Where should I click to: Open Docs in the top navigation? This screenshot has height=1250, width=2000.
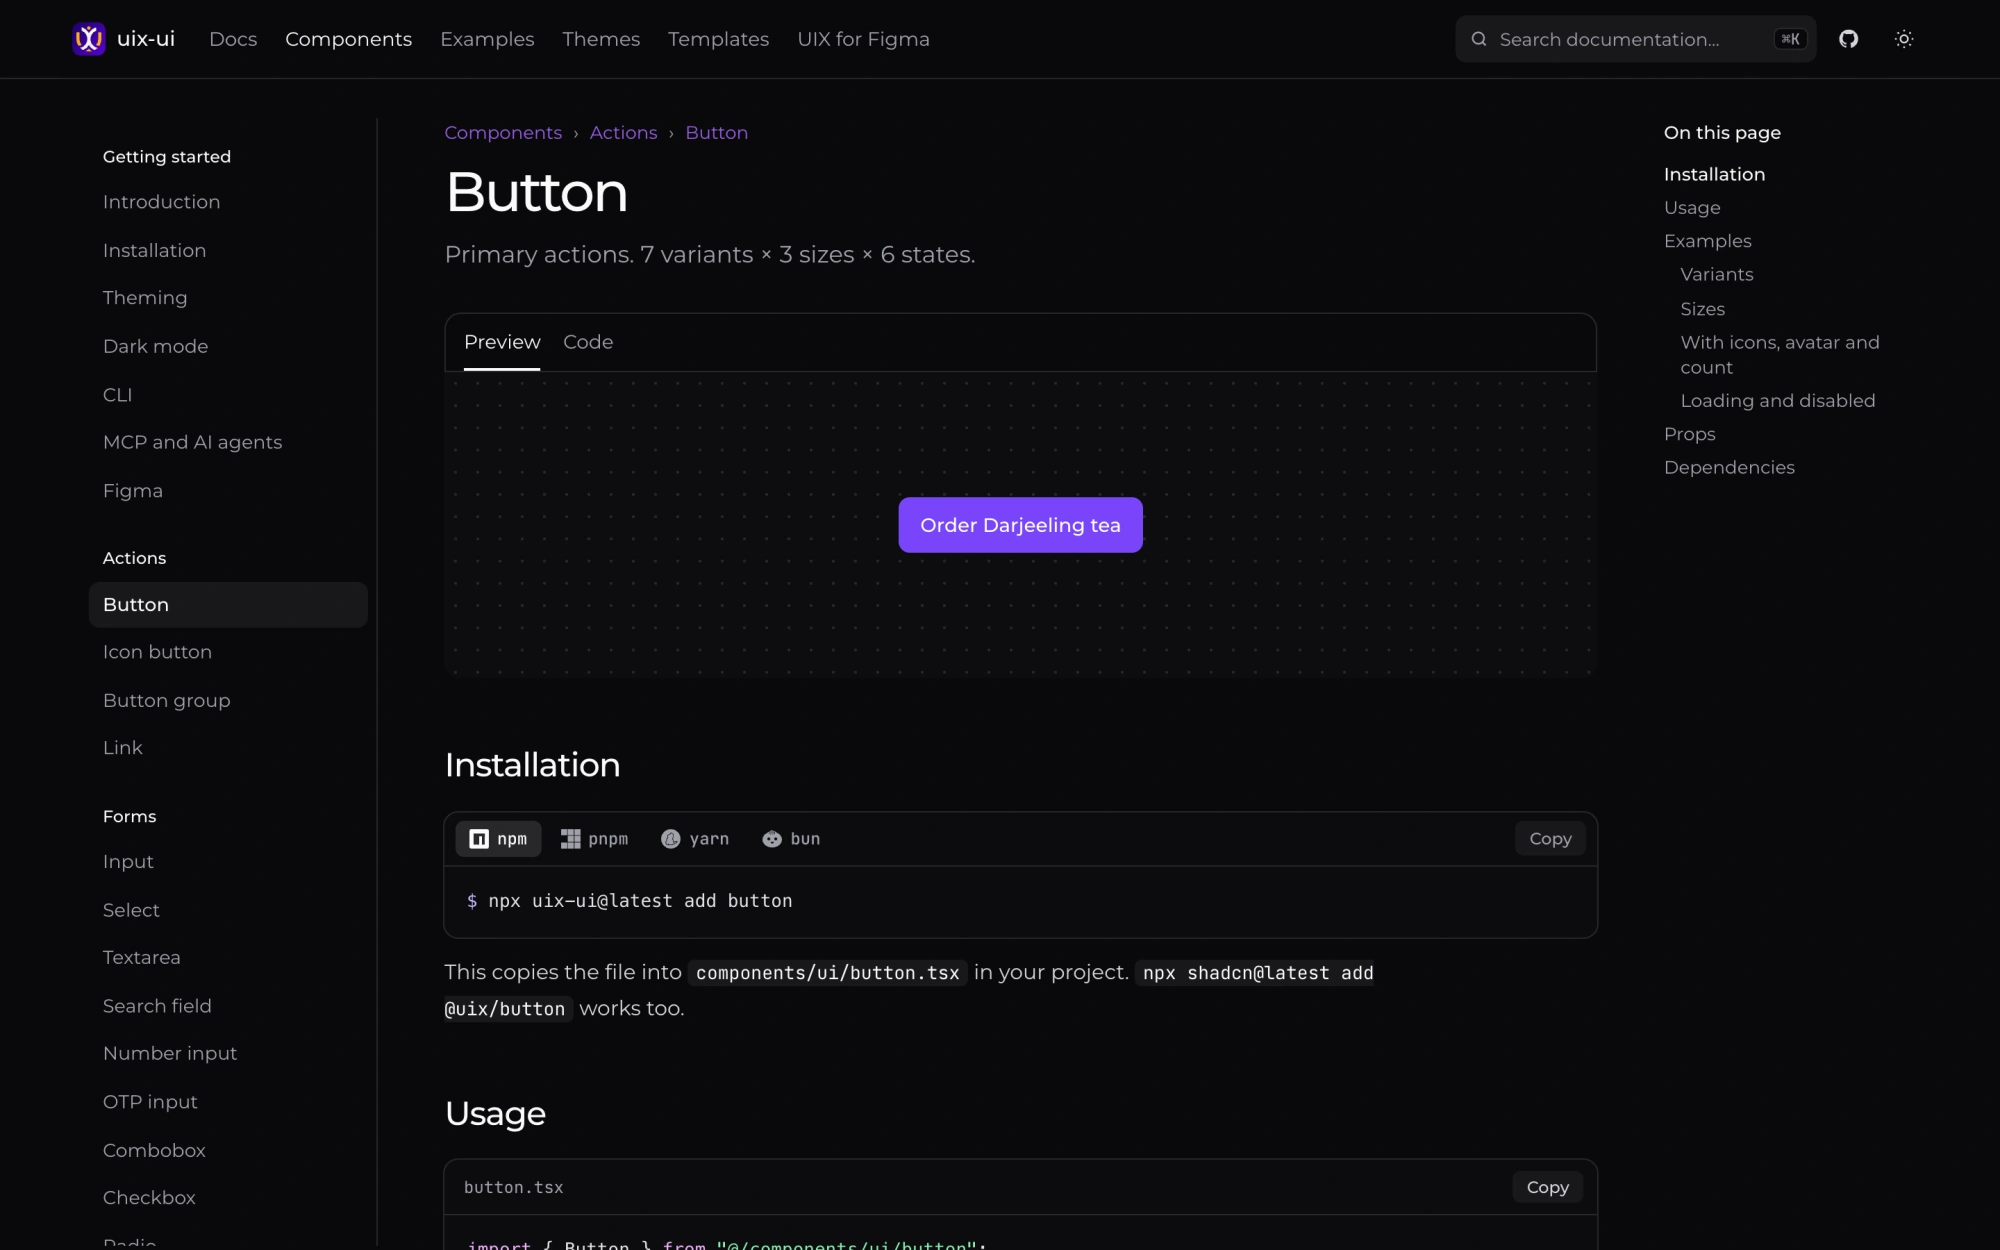[233, 39]
